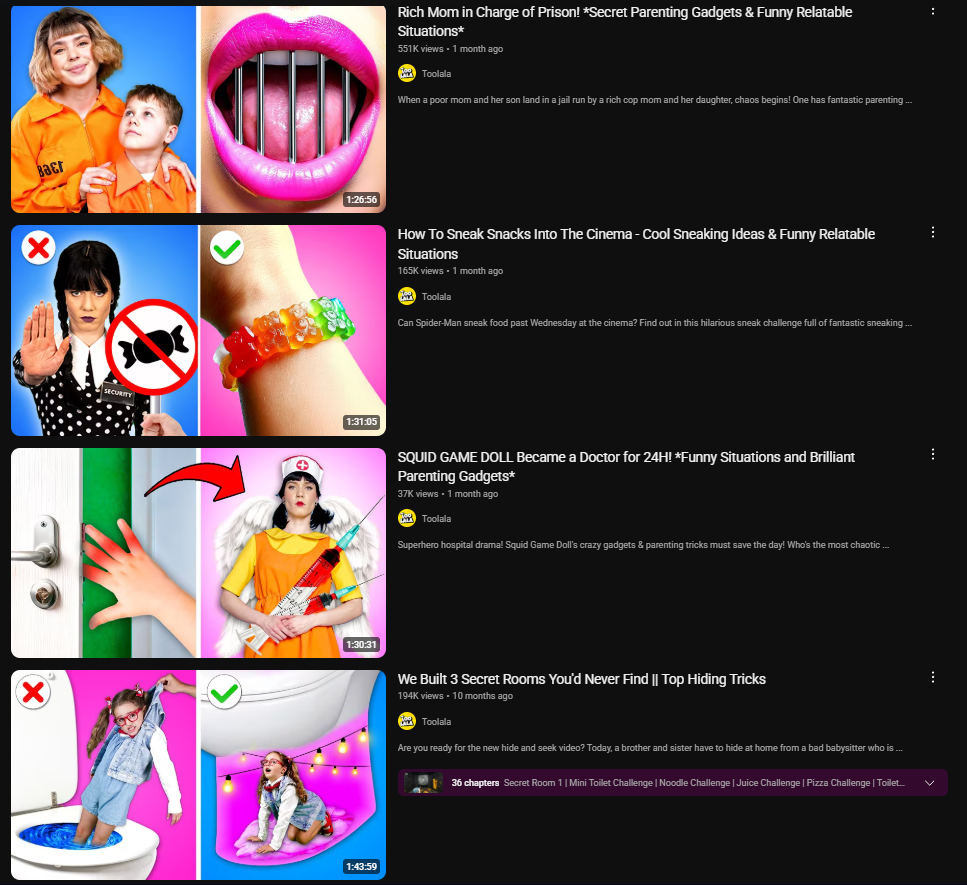Play the prison mouth thumbnail video 1:26:56
This screenshot has width=967, height=885.
pyautogui.click(x=198, y=109)
